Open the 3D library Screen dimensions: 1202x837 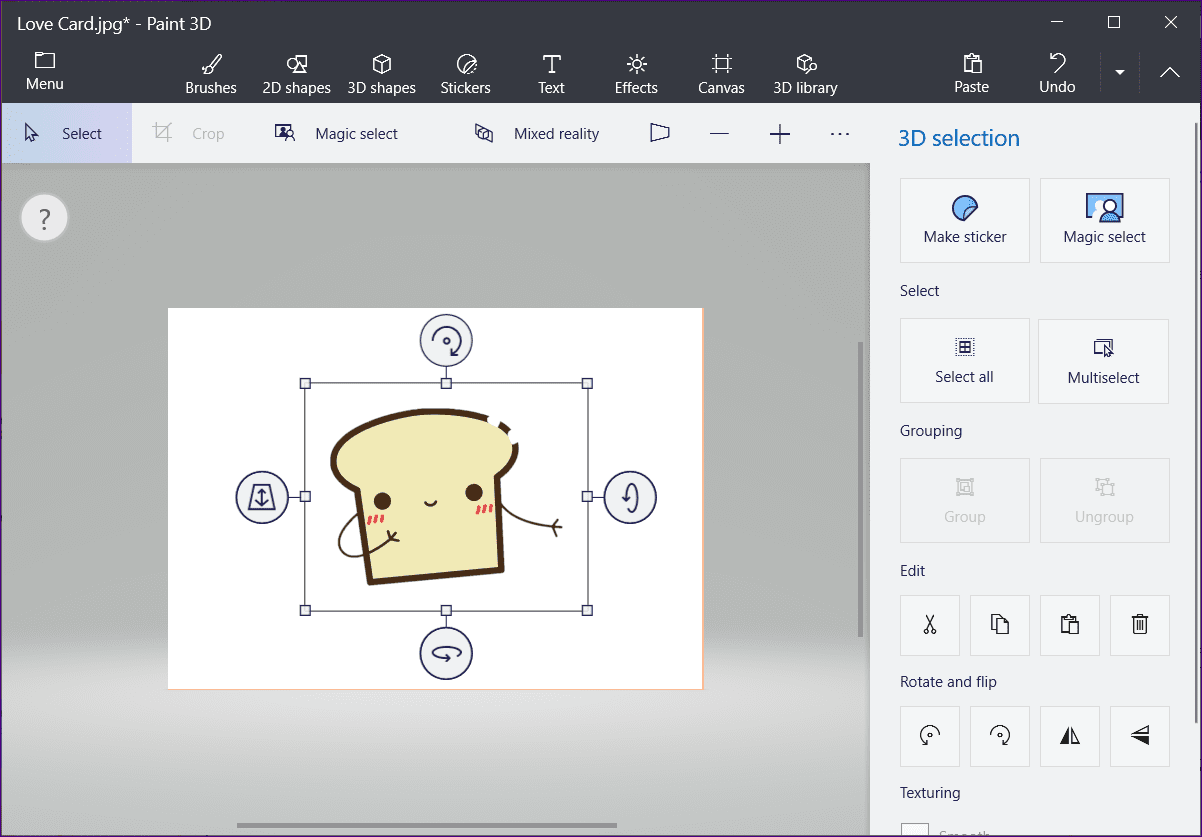pyautogui.click(x=805, y=75)
